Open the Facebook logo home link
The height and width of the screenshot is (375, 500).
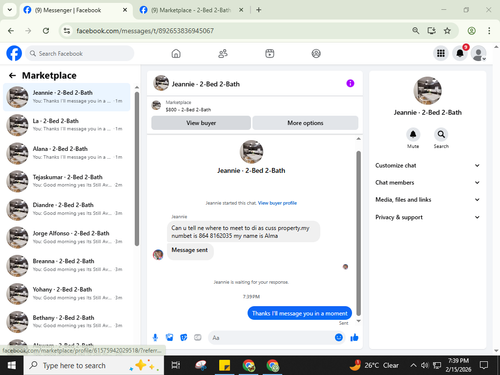pyautogui.click(x=14, y=53)
